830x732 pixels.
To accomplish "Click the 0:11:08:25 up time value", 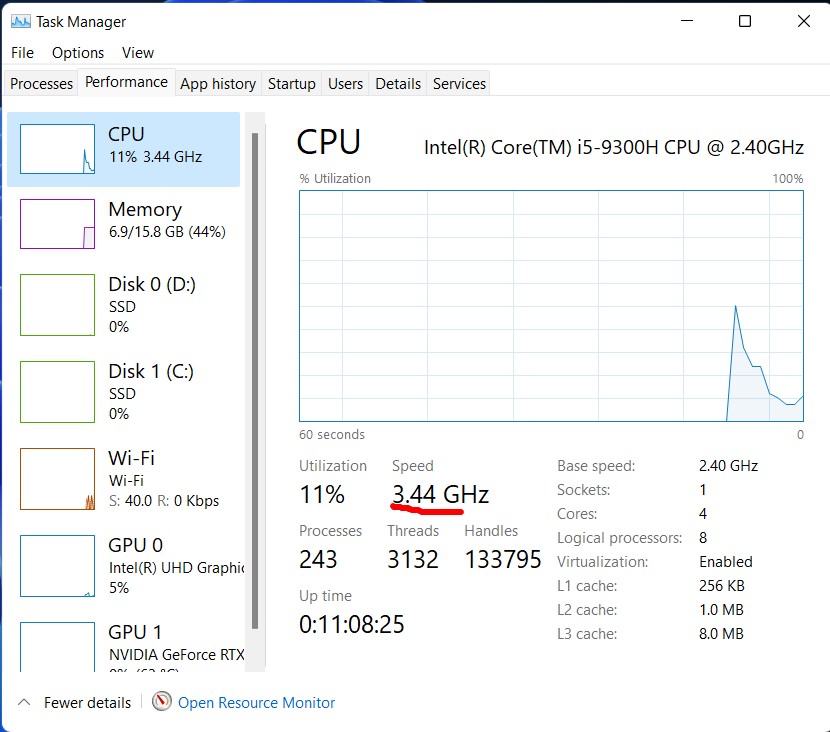I will click(351, 625).
